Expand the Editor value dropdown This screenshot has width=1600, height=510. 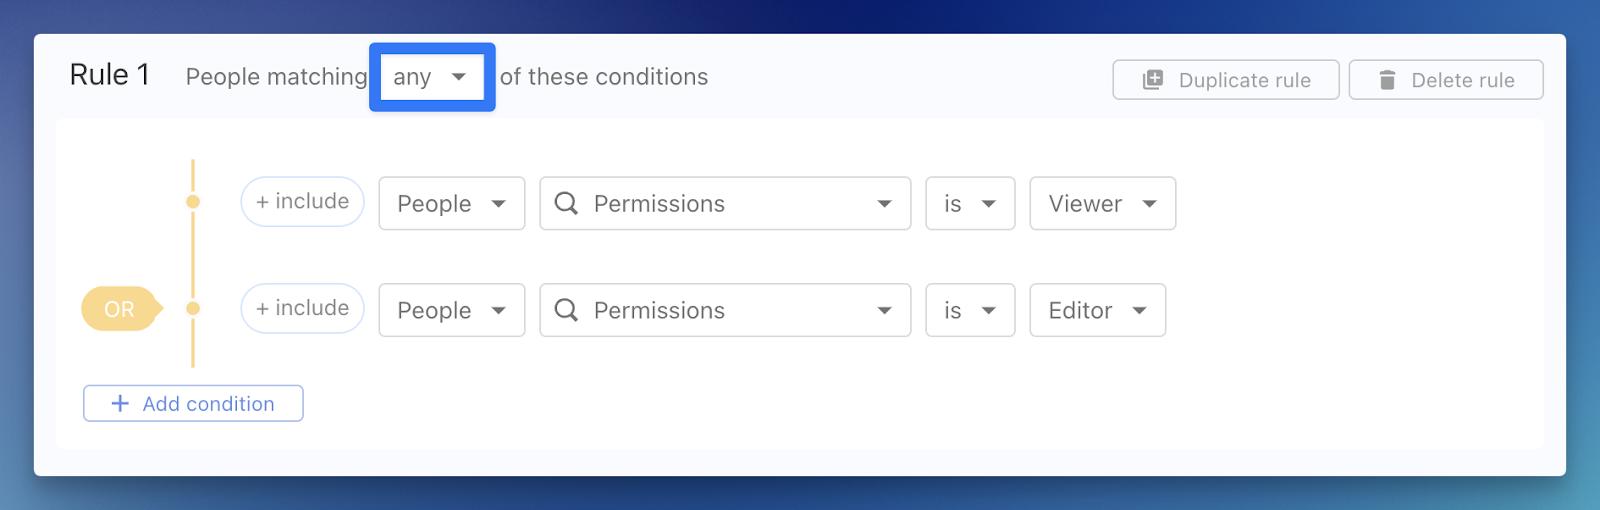(1097, 310)
